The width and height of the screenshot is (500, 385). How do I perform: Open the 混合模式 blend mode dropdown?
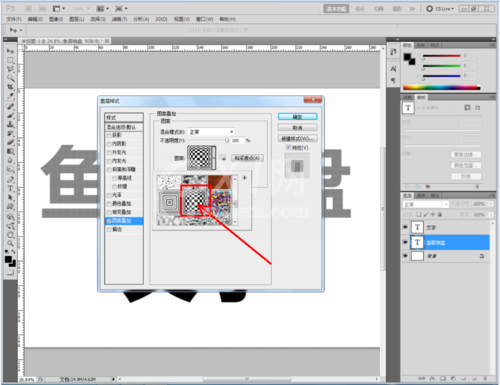(x=211, y=132)
